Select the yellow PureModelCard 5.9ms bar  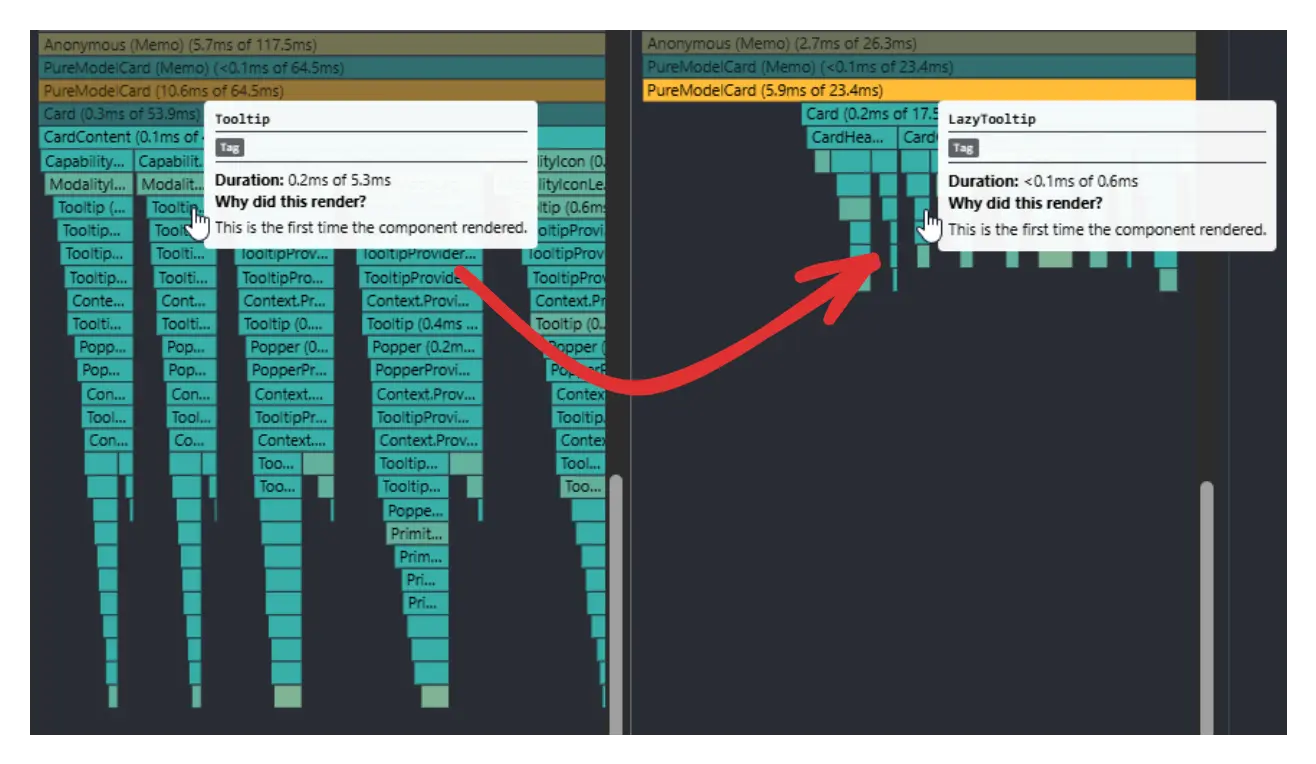click(919, 90)
